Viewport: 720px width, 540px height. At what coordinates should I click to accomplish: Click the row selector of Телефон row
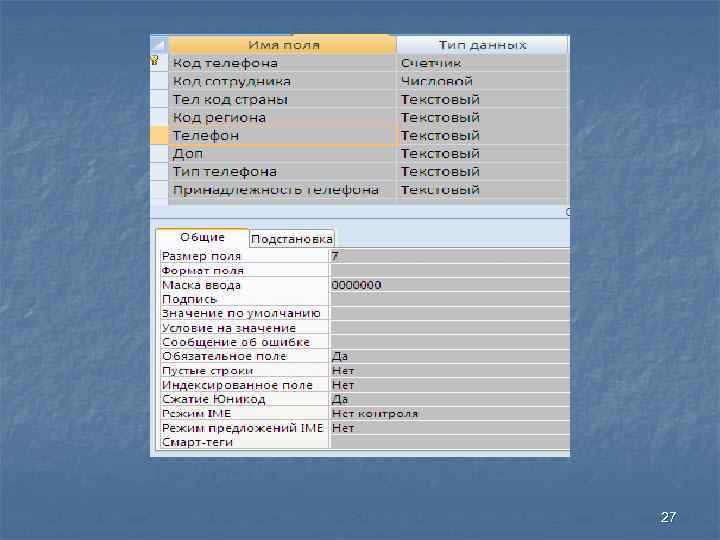[159, 135]
